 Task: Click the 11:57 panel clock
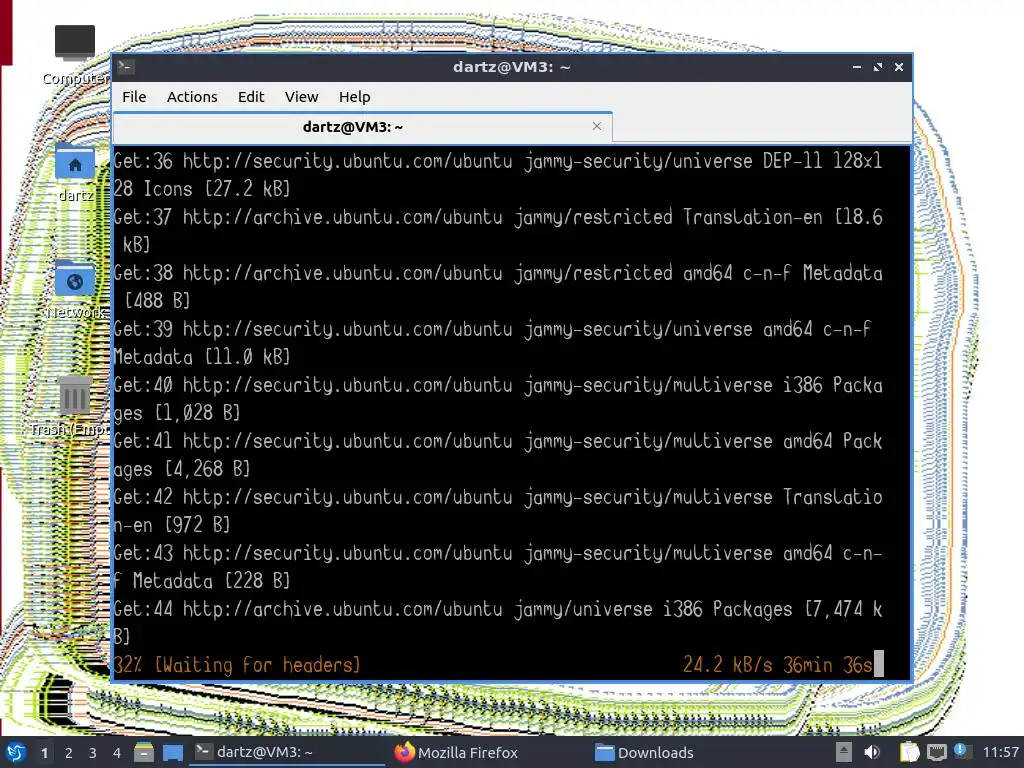(1000, 752)
